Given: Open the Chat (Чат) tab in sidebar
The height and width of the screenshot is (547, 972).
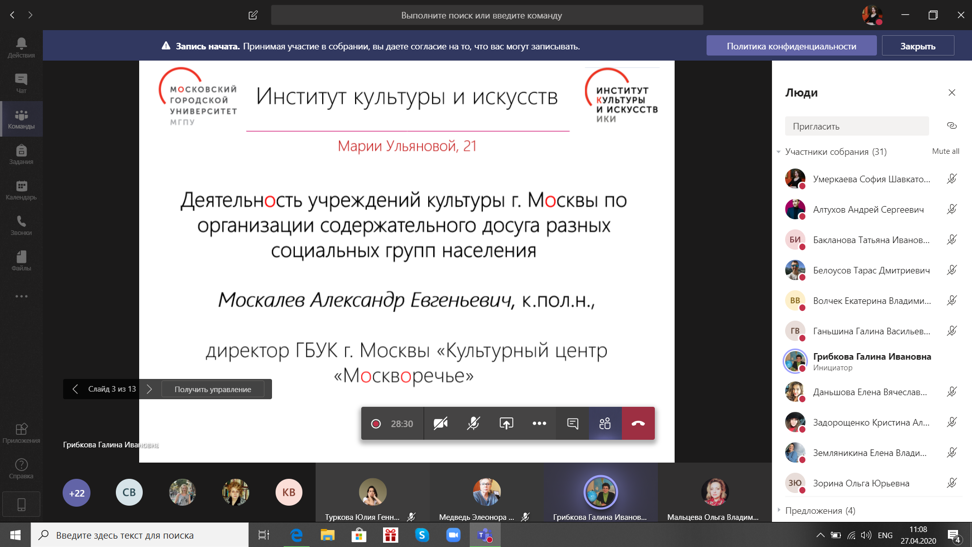Looking at the screenshot, I should tap(21, 83).
